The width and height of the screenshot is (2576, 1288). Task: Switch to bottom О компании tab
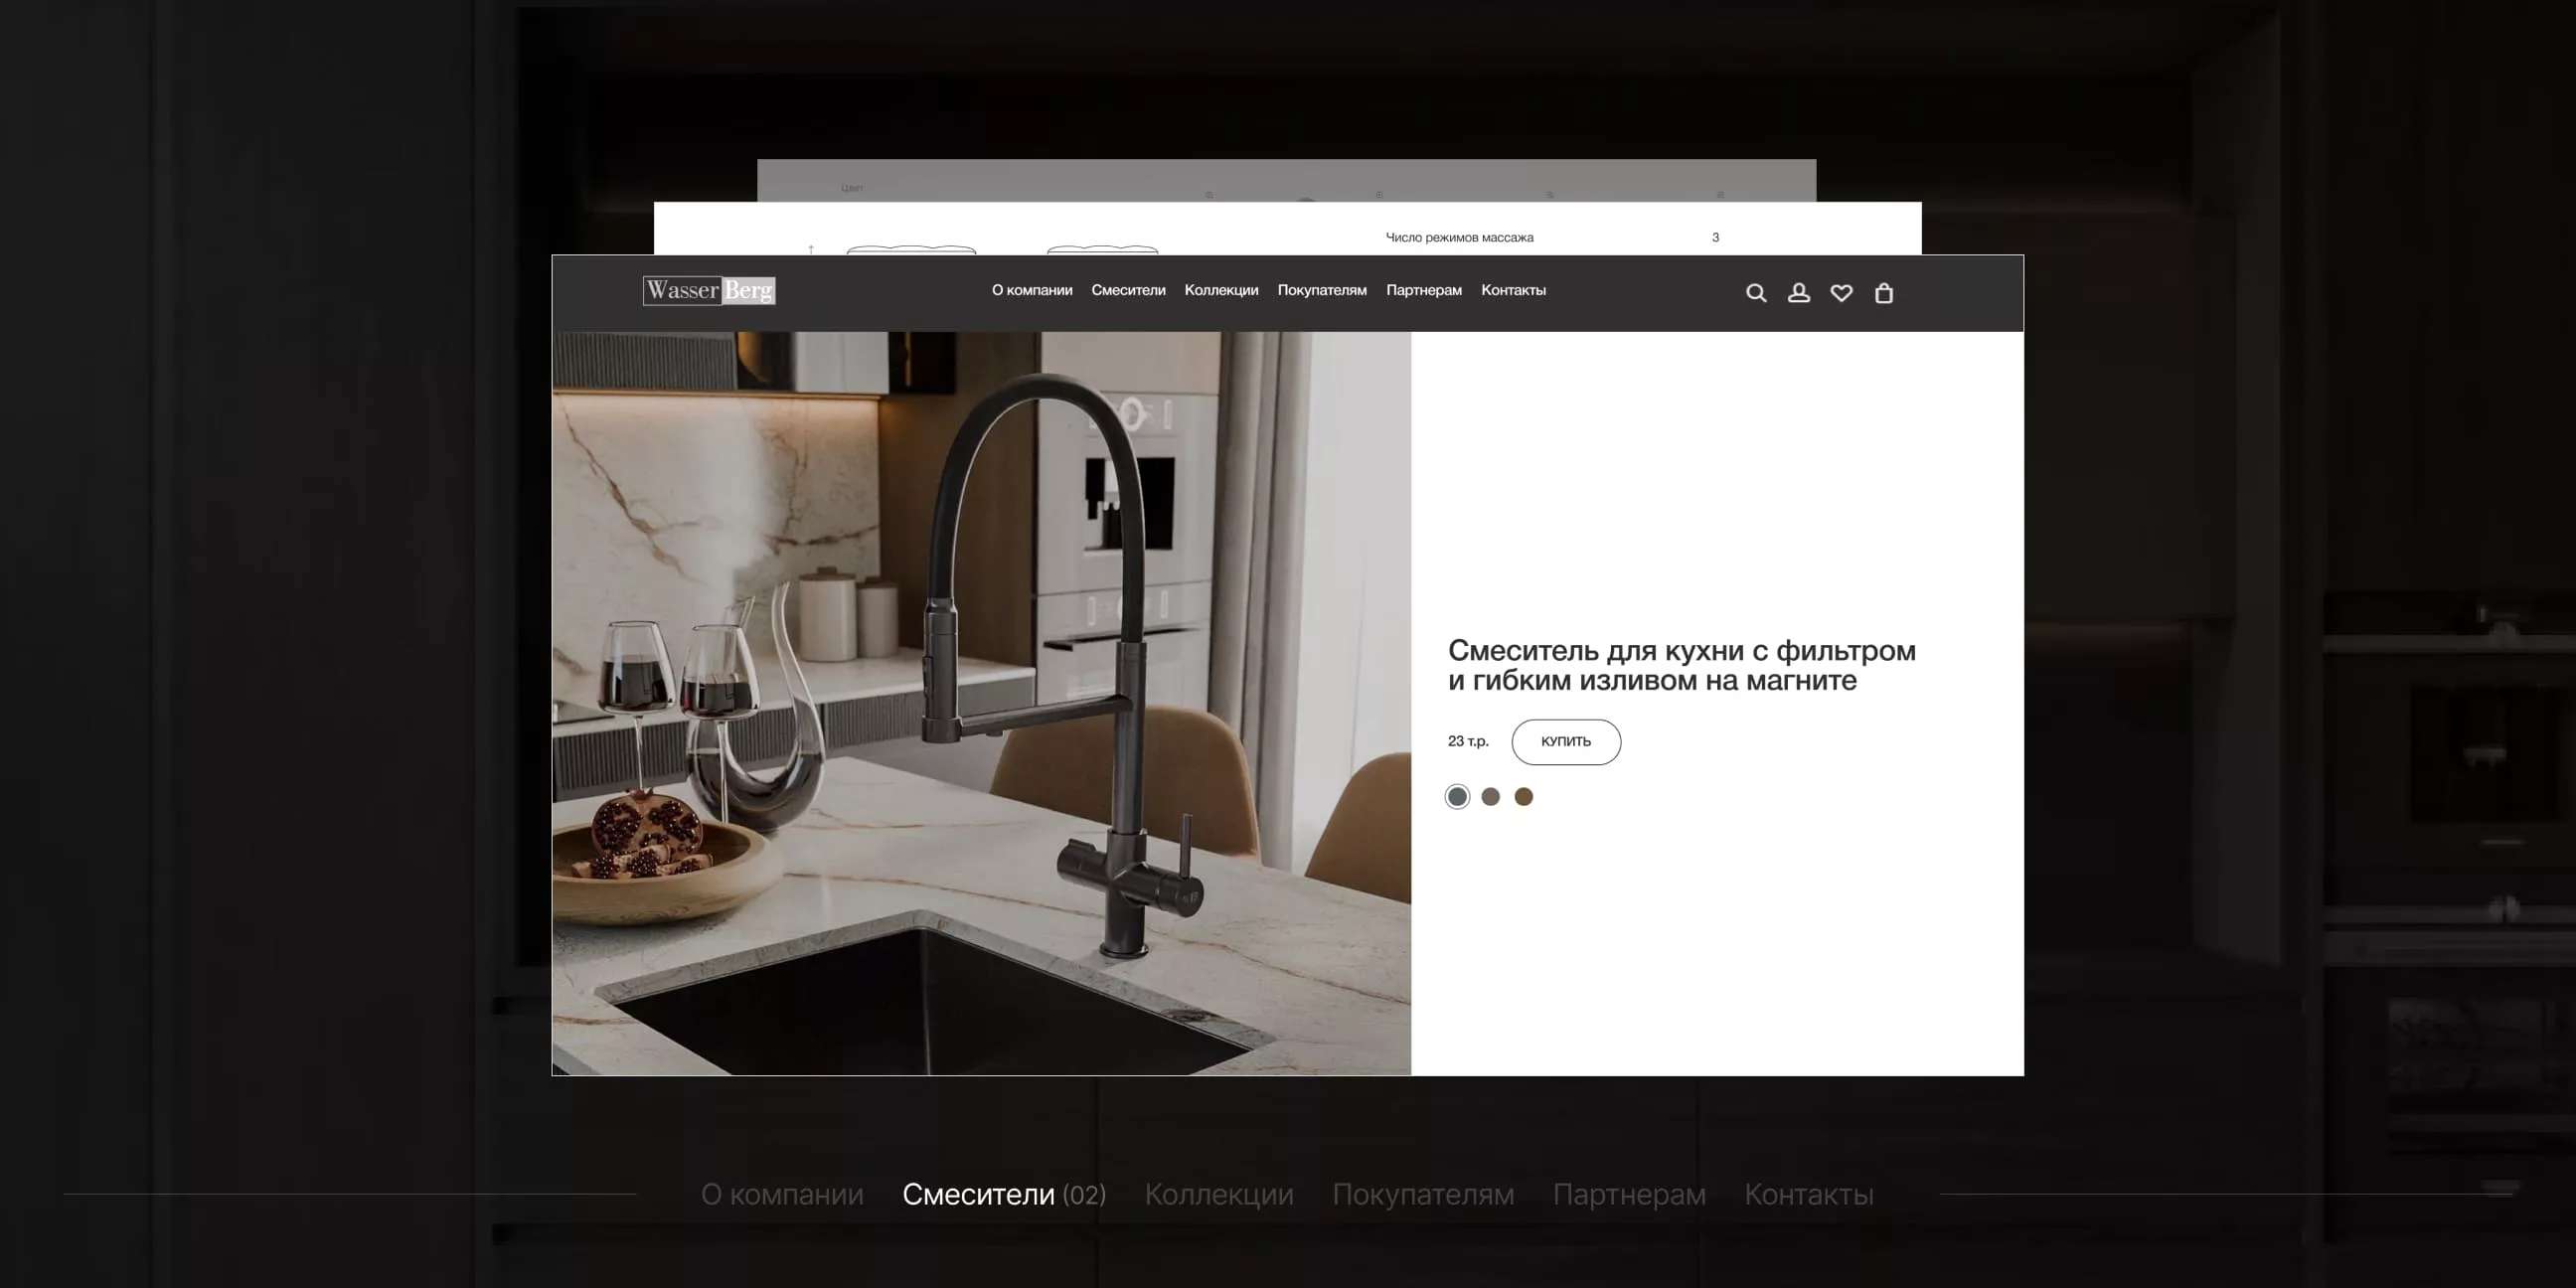782,1195
